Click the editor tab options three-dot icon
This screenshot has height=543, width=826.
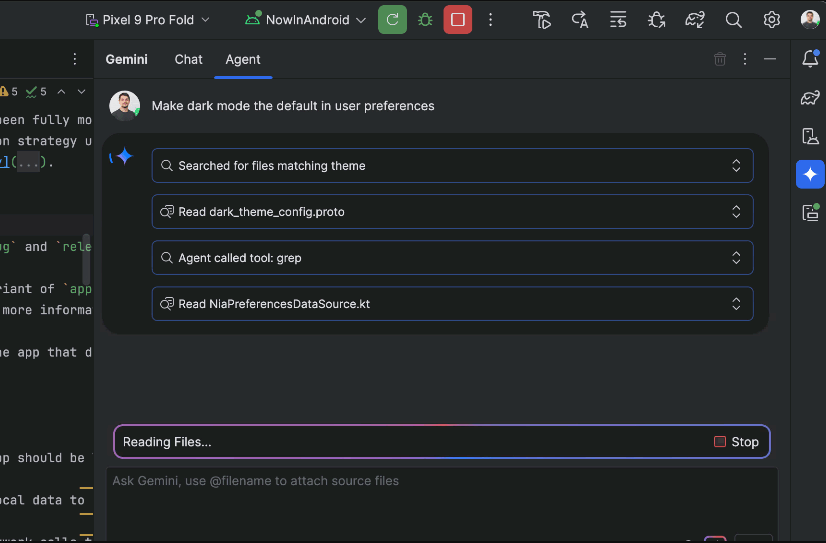click(75, 59)
